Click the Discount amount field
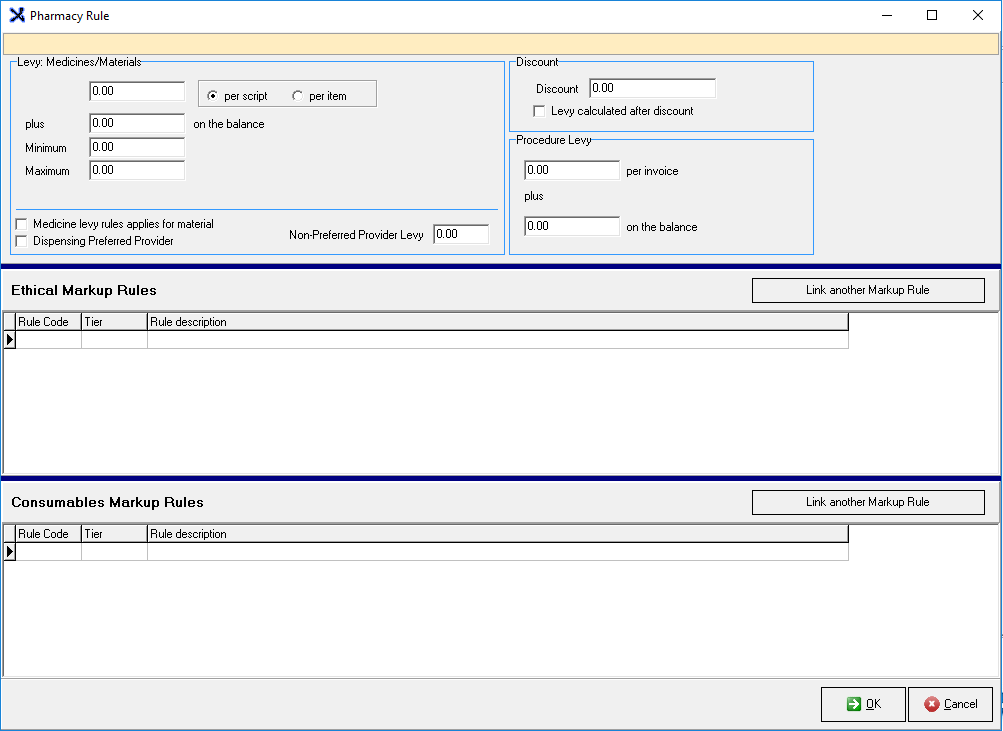This screenshot has height=731, width=1003. [x=652, y=88]
